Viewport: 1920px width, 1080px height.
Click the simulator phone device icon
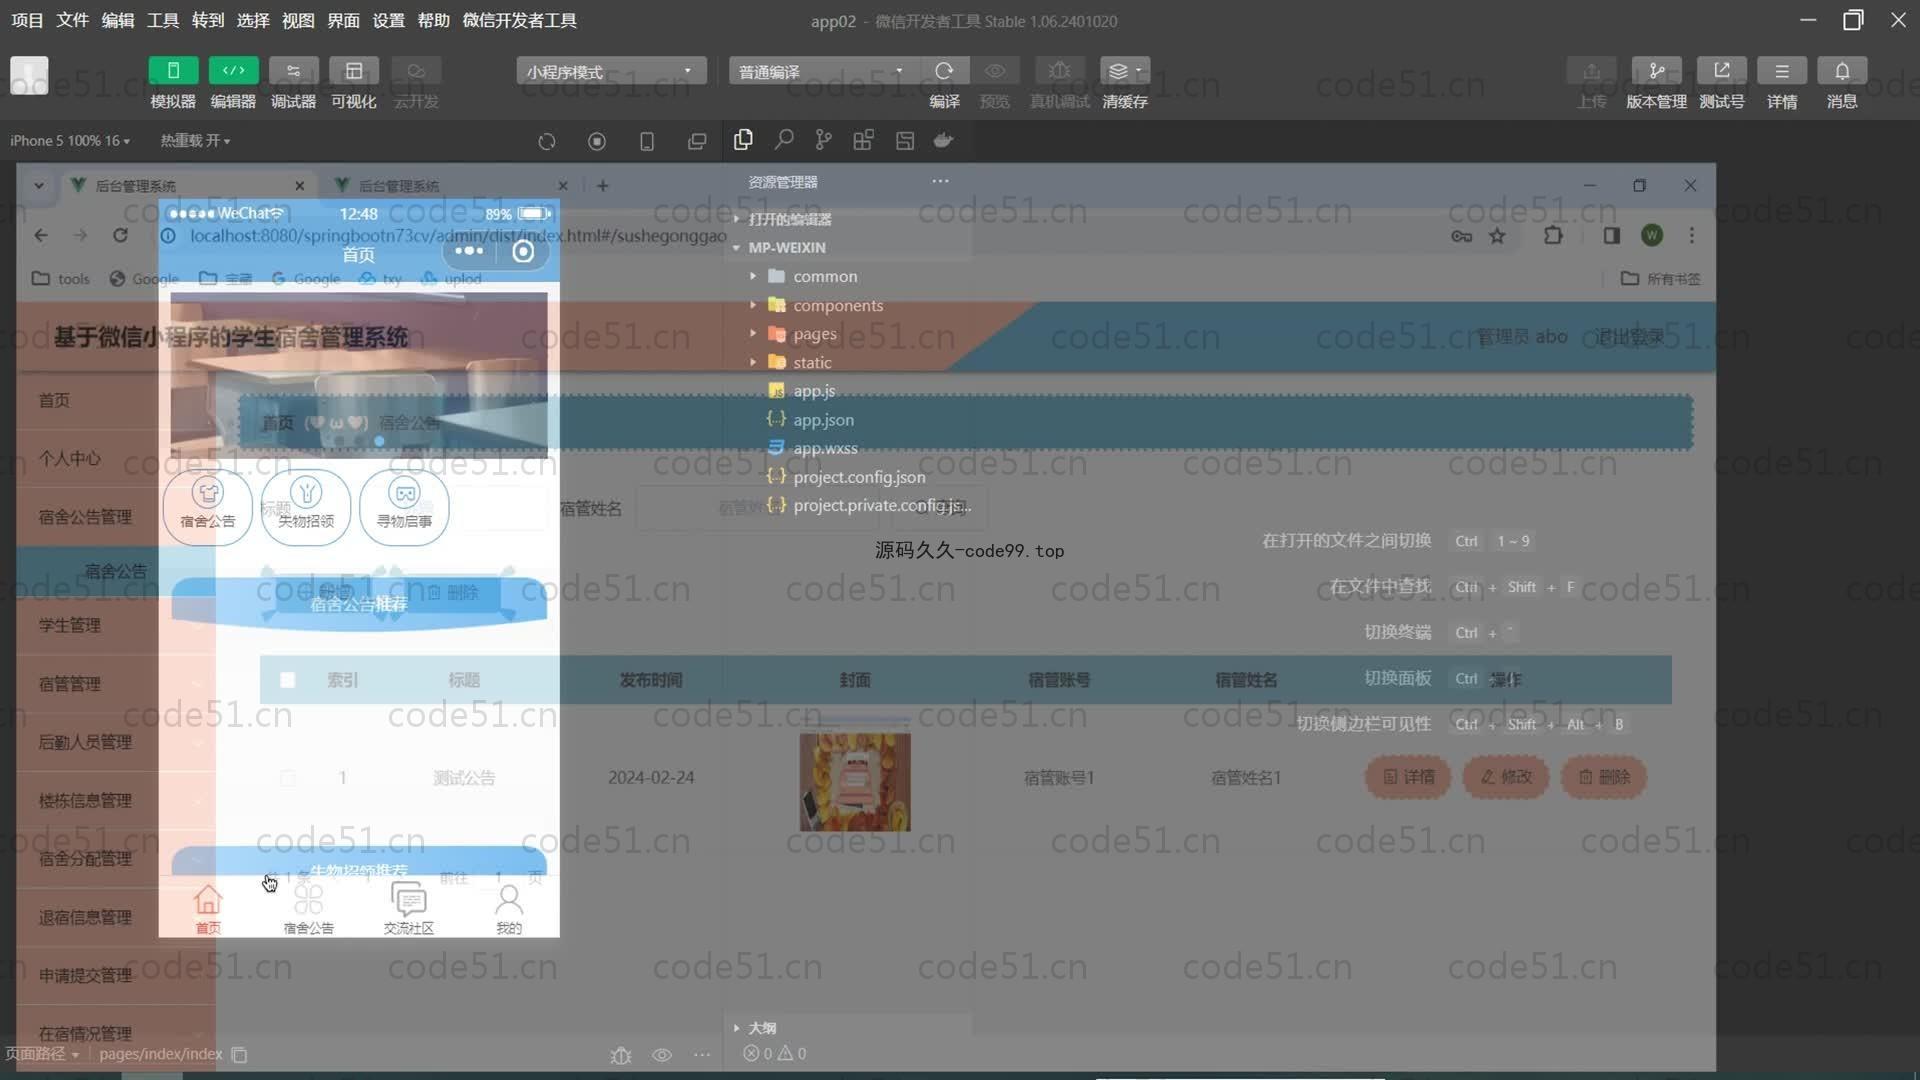[647, 142]
